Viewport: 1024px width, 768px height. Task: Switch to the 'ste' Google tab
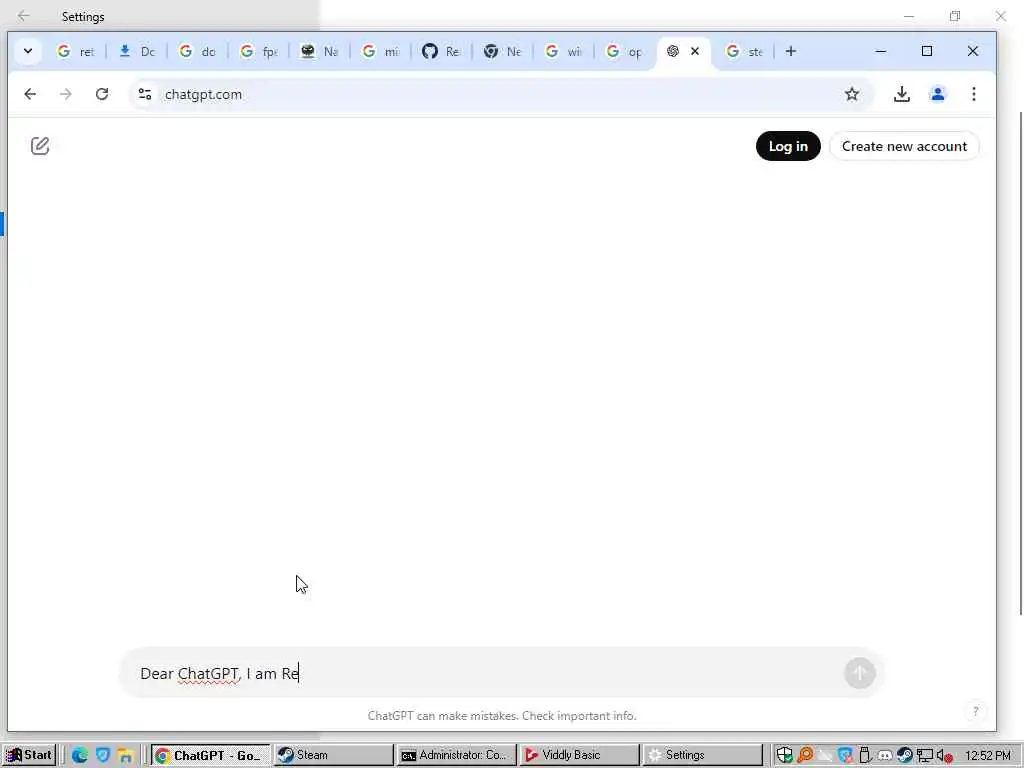click(745, 51)
